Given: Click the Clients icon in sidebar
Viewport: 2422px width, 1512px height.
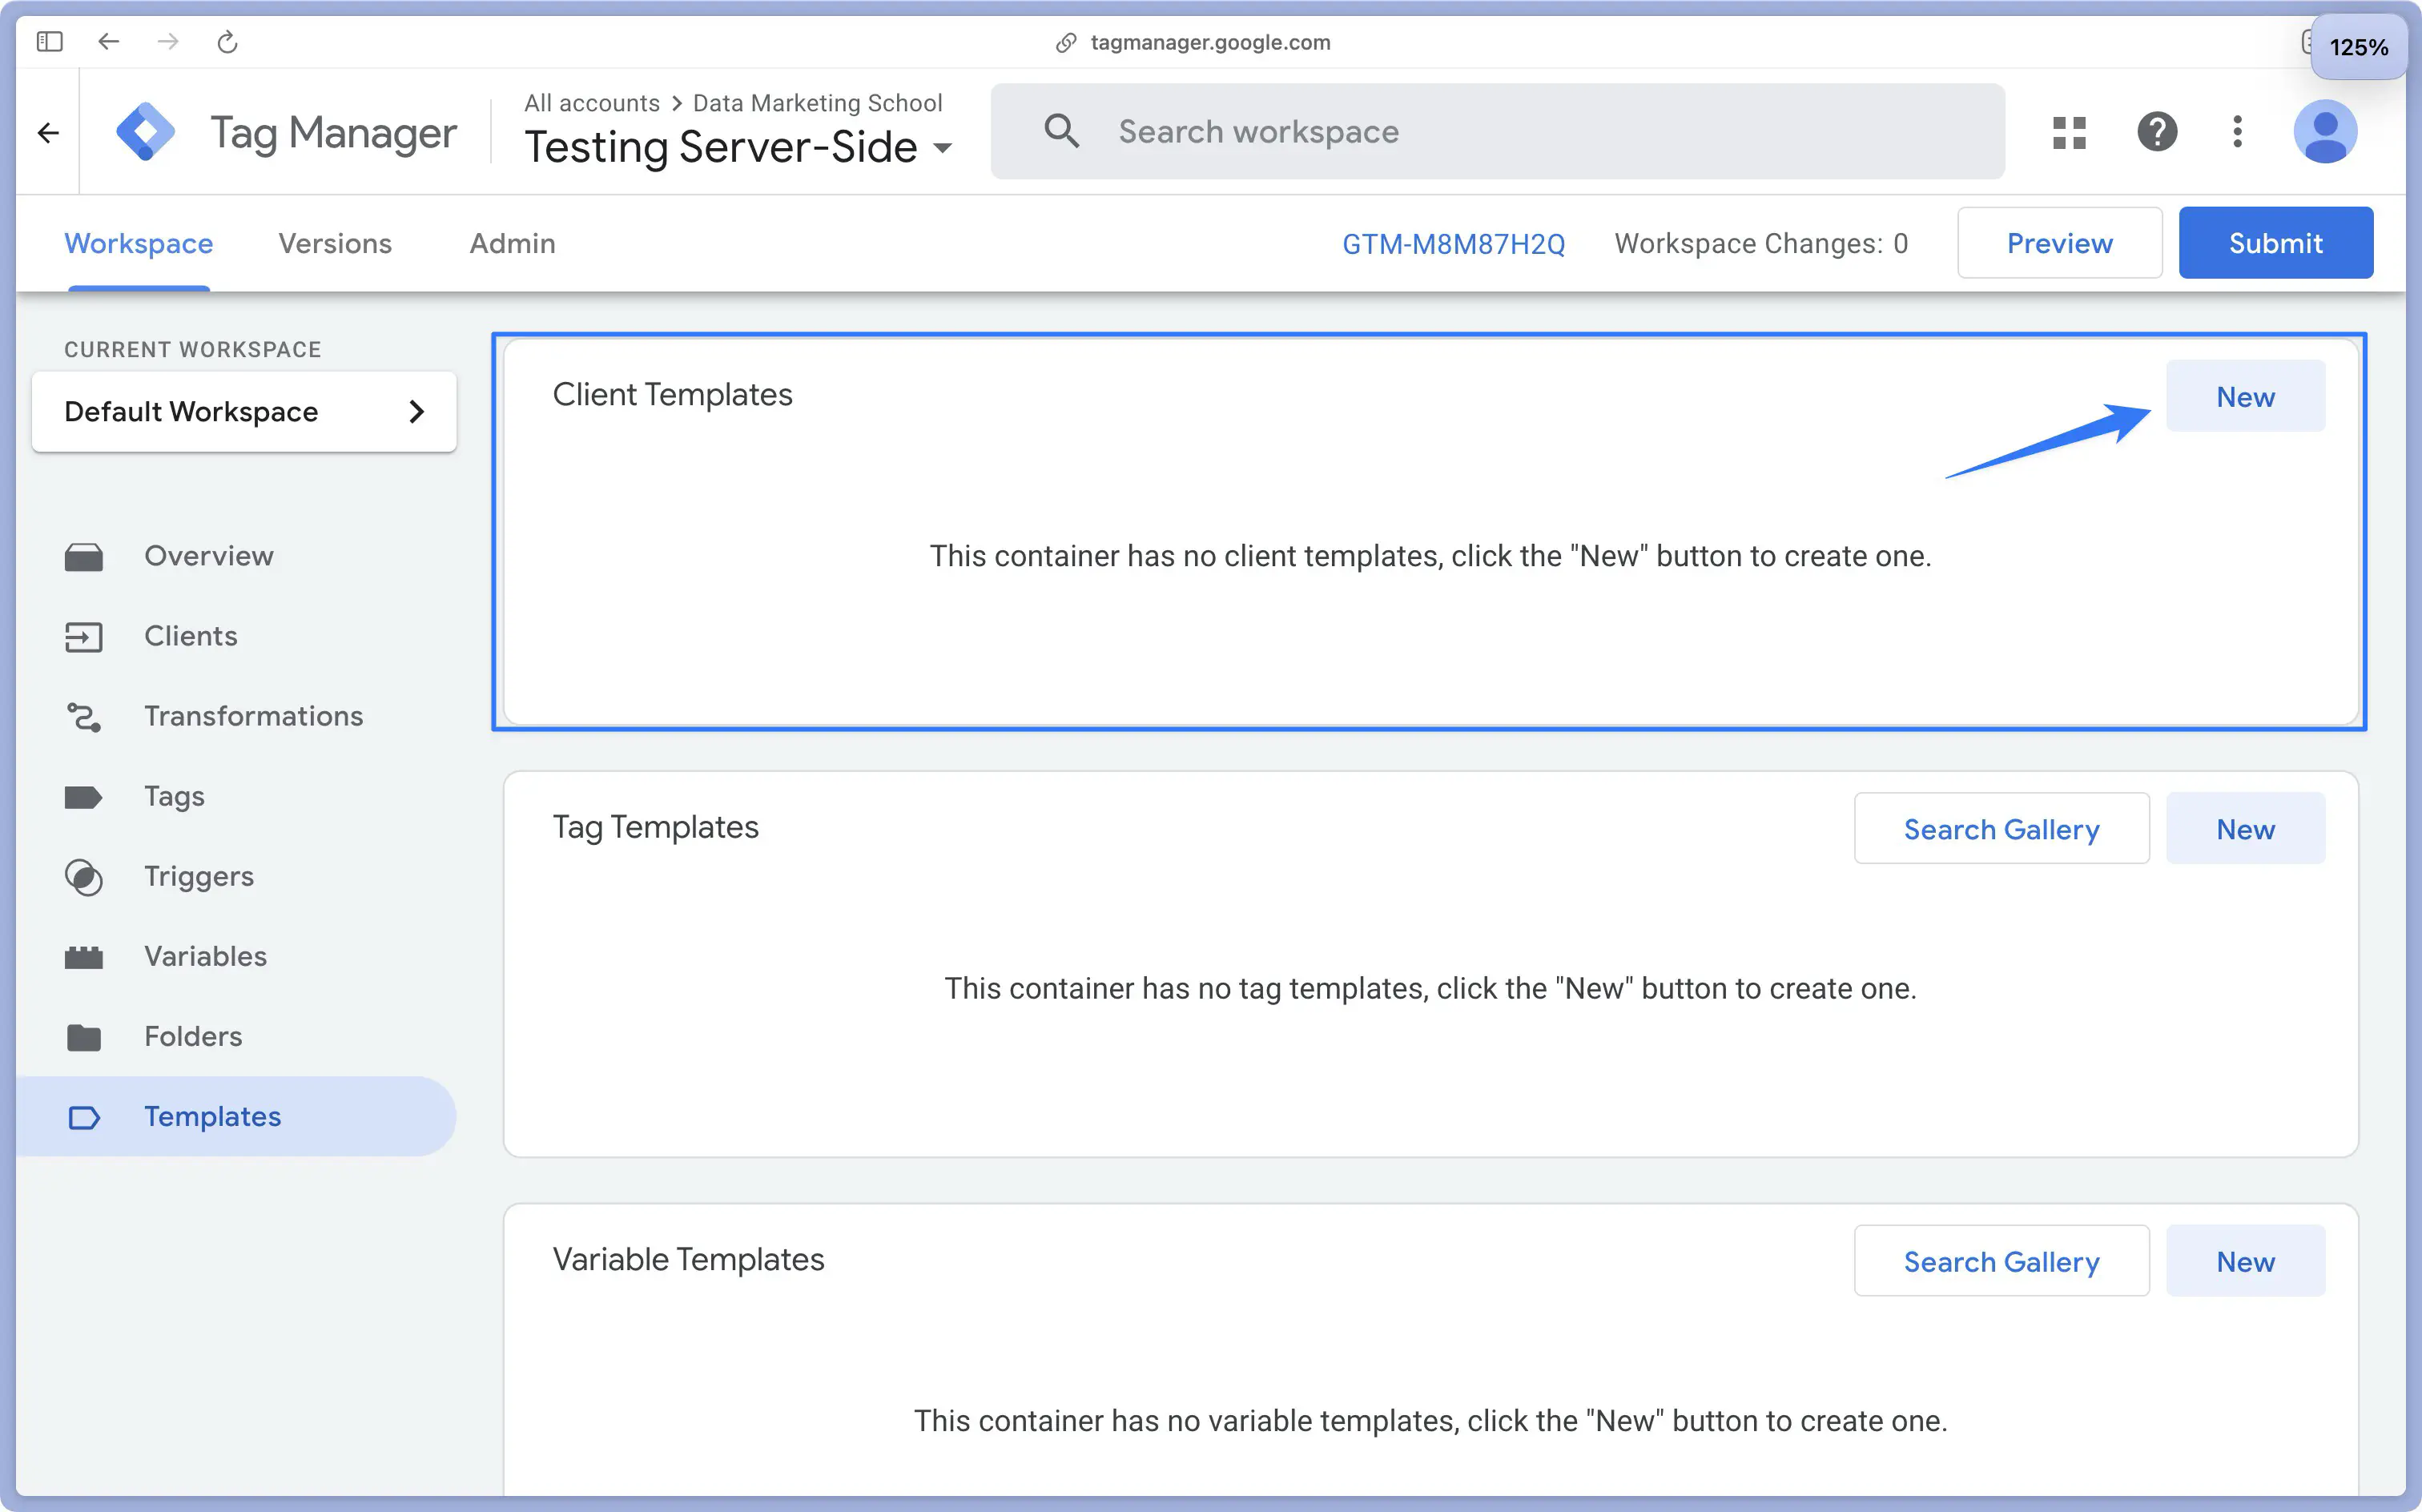Looking at the screenshot, I should tap(86, 634).
